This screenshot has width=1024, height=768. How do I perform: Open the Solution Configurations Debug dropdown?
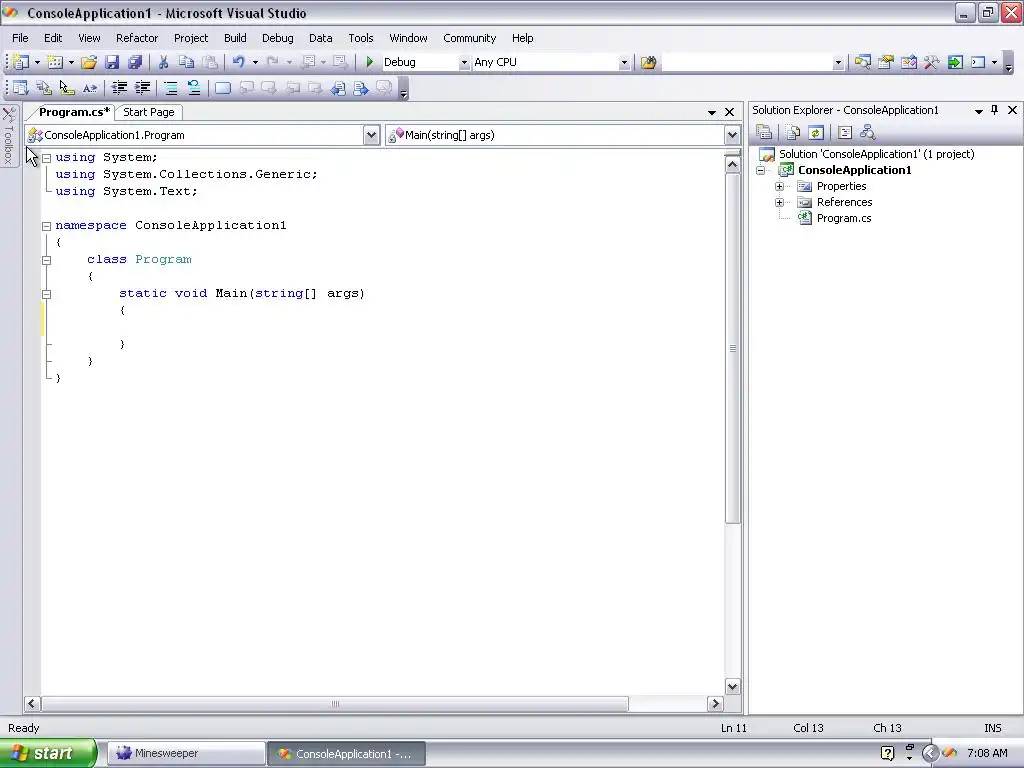464,63
